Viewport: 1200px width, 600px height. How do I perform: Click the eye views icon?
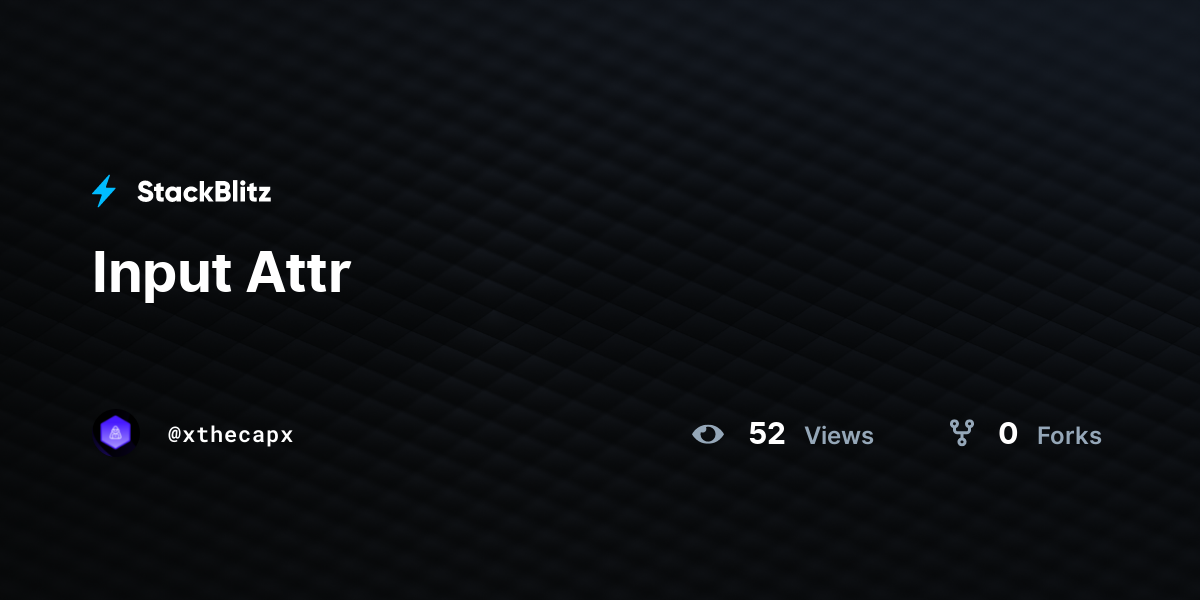coord(708,434)
